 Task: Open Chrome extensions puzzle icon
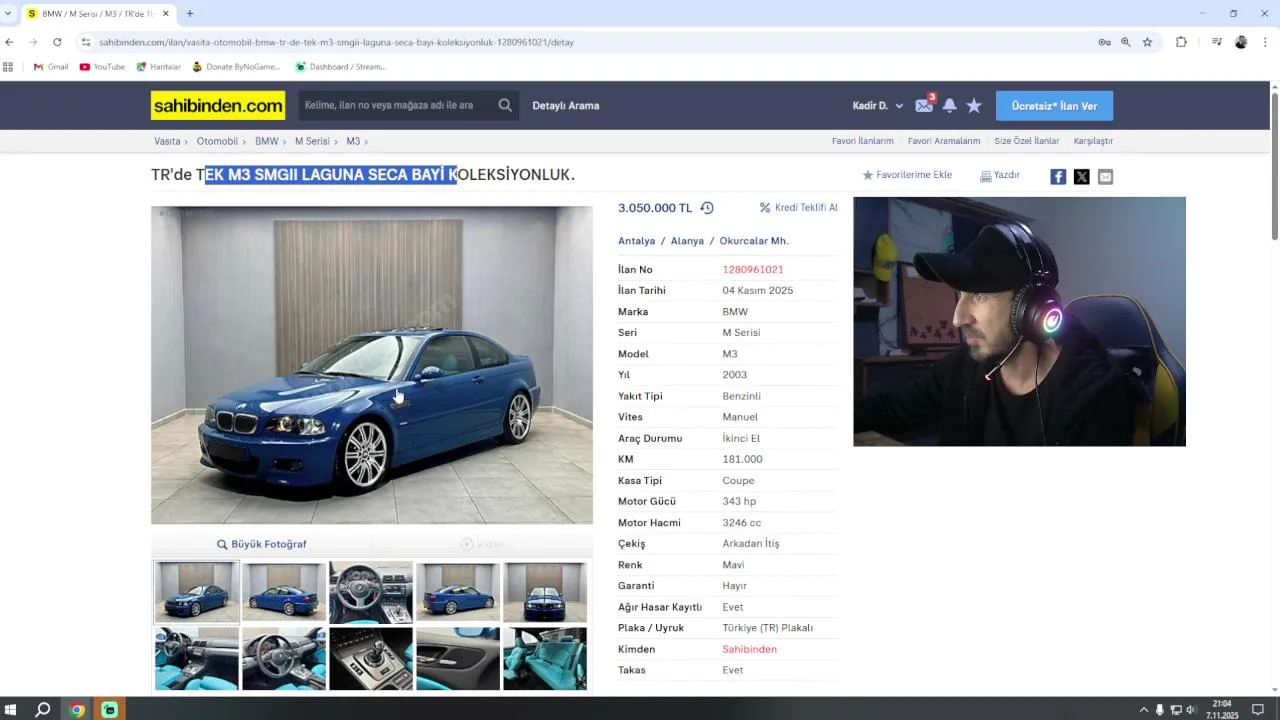coord(1181,42)
